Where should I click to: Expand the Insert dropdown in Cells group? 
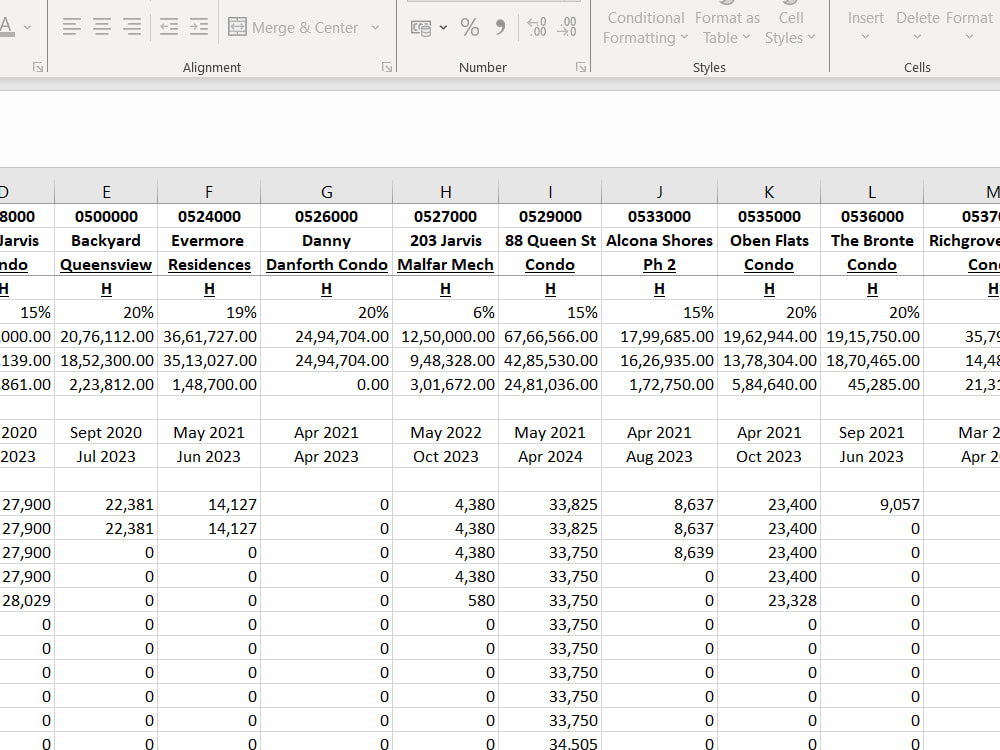coord(865,27)
